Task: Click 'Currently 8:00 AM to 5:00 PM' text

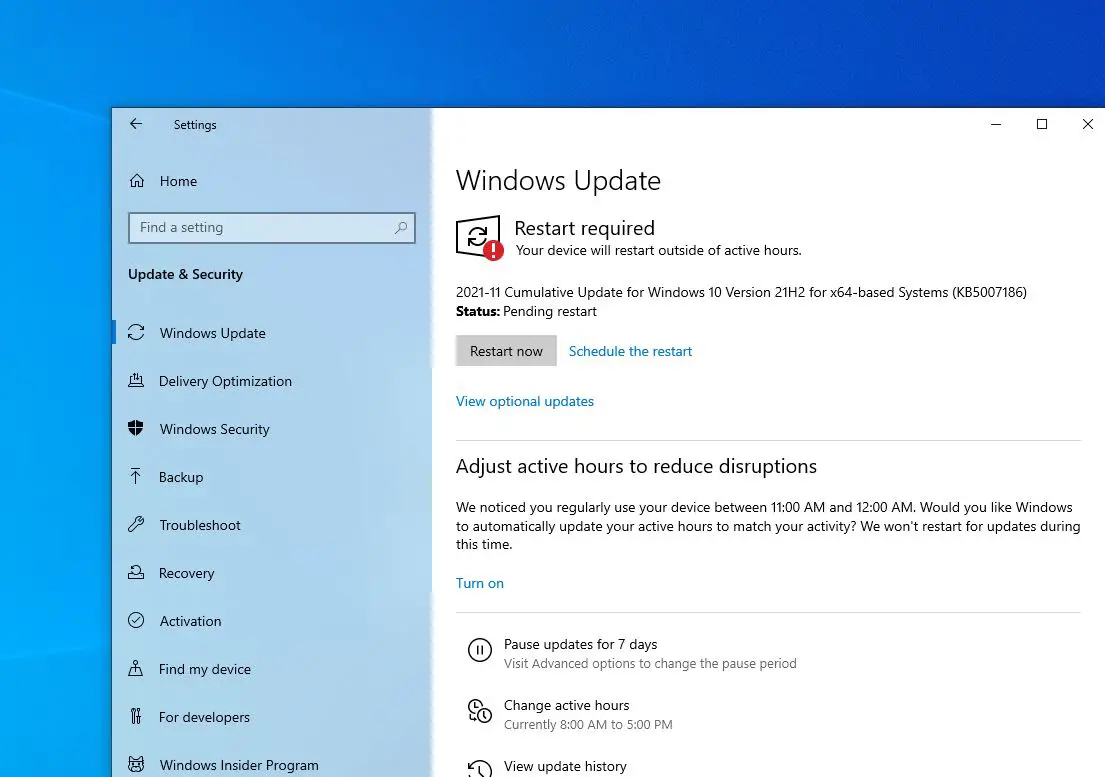Action: click(x=588, y=724)
